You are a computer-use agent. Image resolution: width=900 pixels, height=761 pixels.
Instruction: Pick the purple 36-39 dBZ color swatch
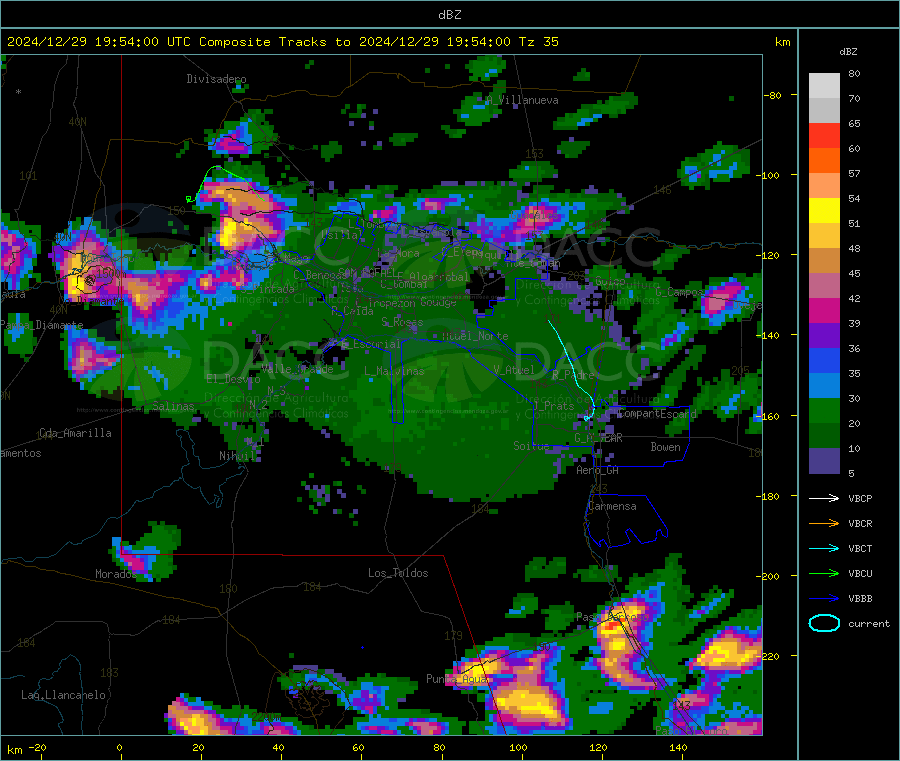824,336
